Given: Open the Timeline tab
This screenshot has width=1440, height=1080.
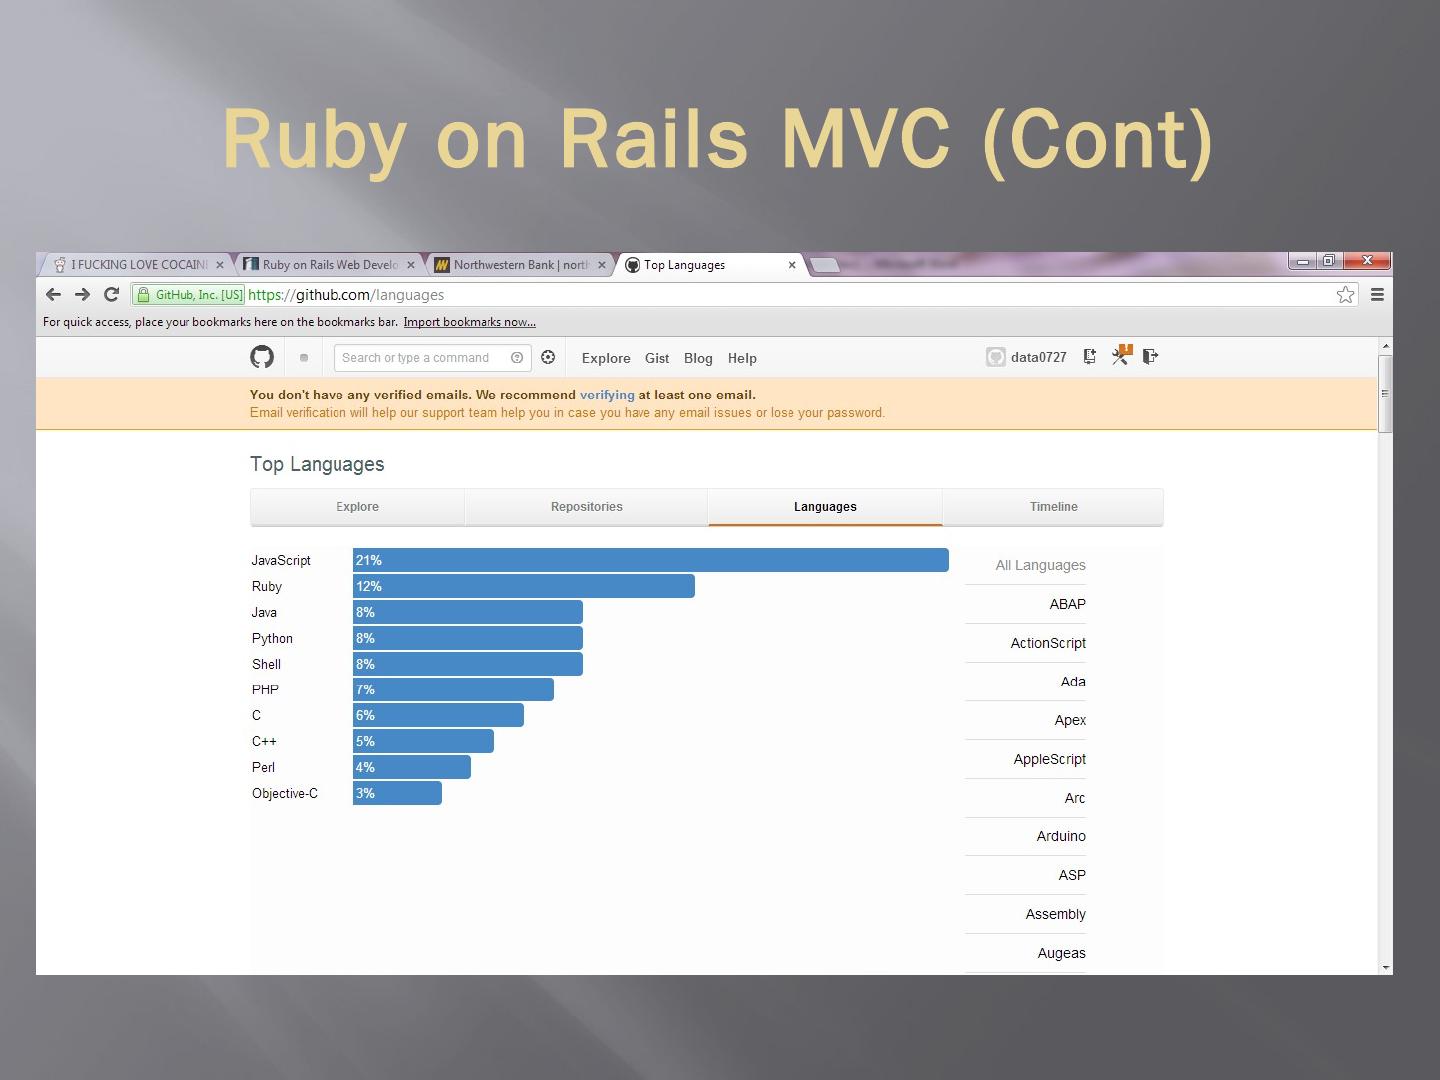Looking at the screenshot, I should [x=1054, y=507].
